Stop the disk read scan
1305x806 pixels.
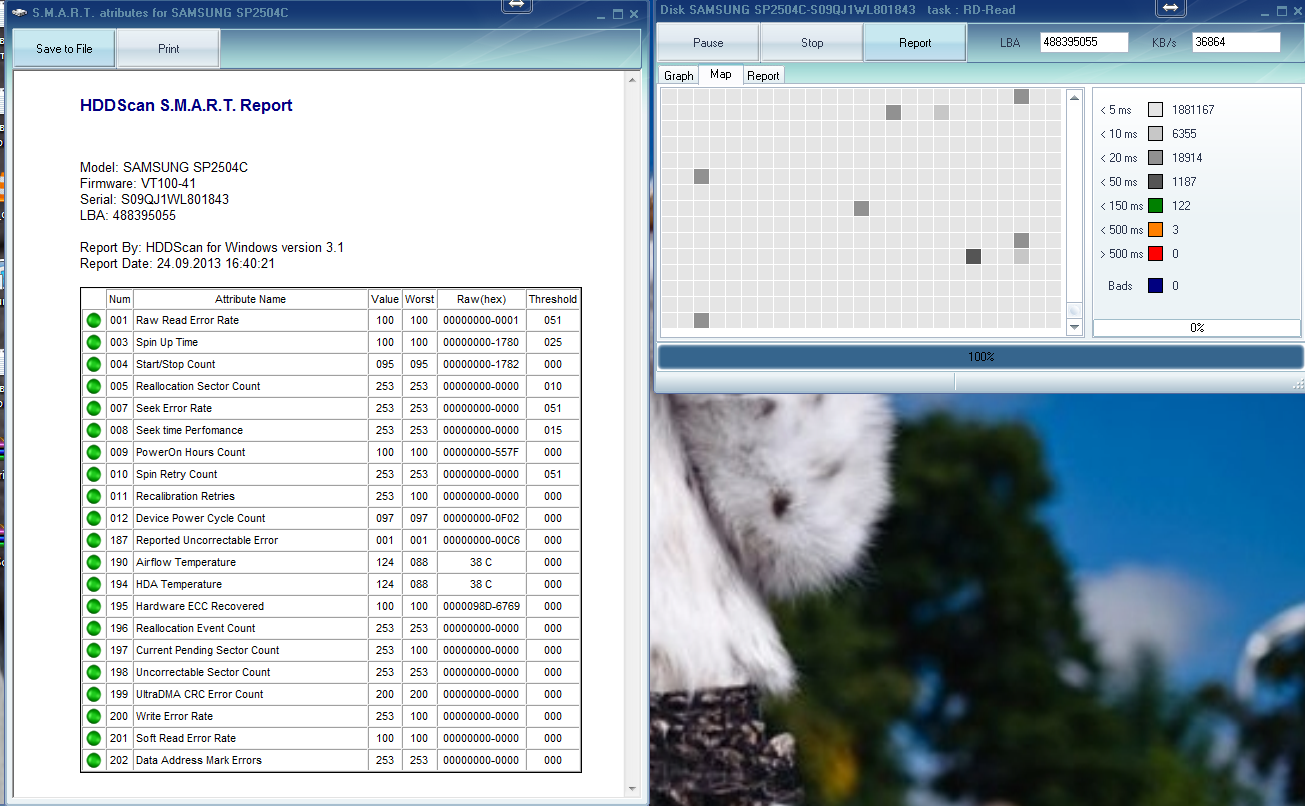[x=811, y=43]
